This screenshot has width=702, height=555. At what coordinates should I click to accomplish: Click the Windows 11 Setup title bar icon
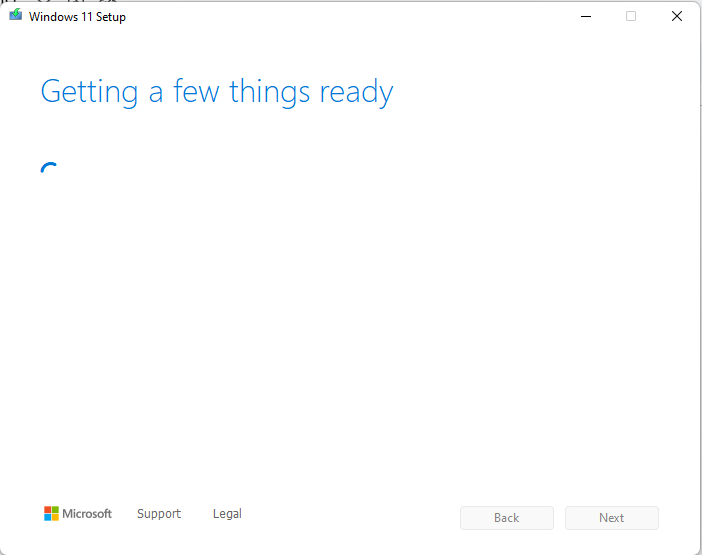pos(16,15)
